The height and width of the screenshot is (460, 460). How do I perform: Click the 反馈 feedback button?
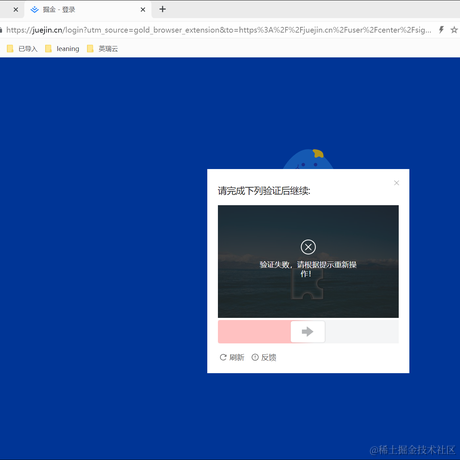(264, 357)
